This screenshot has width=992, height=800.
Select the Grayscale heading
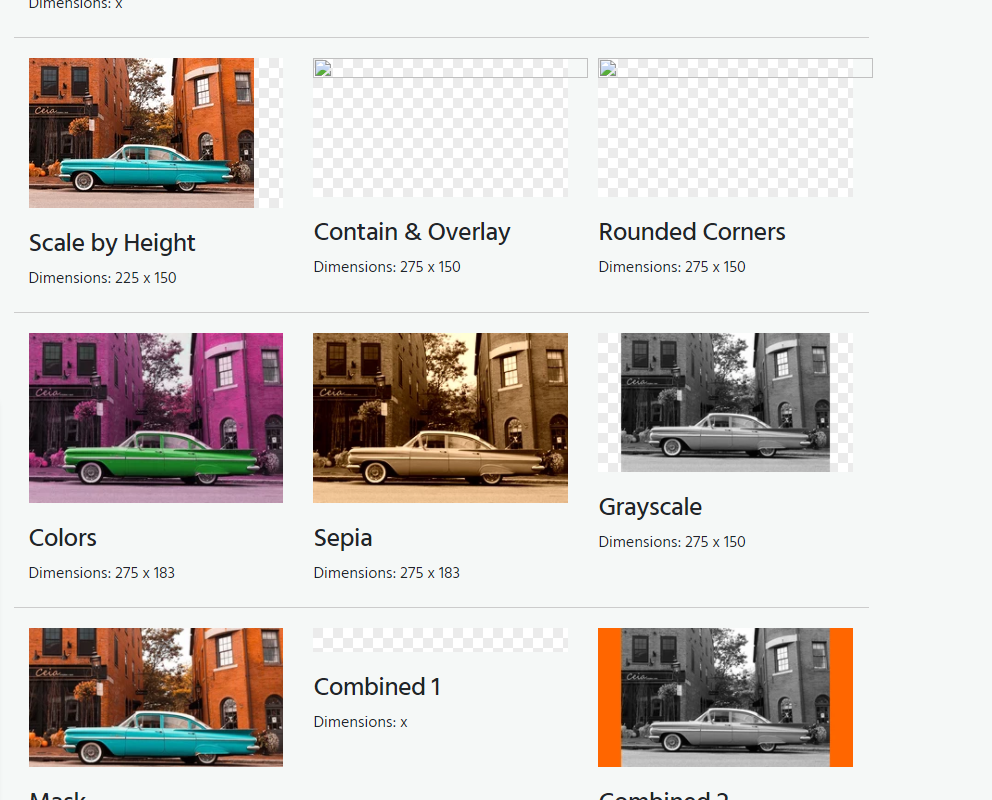(650, 507)
